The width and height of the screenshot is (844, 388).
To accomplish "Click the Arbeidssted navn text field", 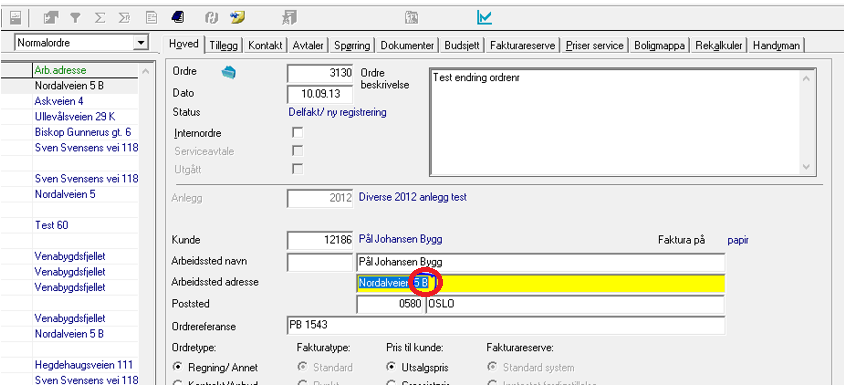I will [x=540, y=262].
